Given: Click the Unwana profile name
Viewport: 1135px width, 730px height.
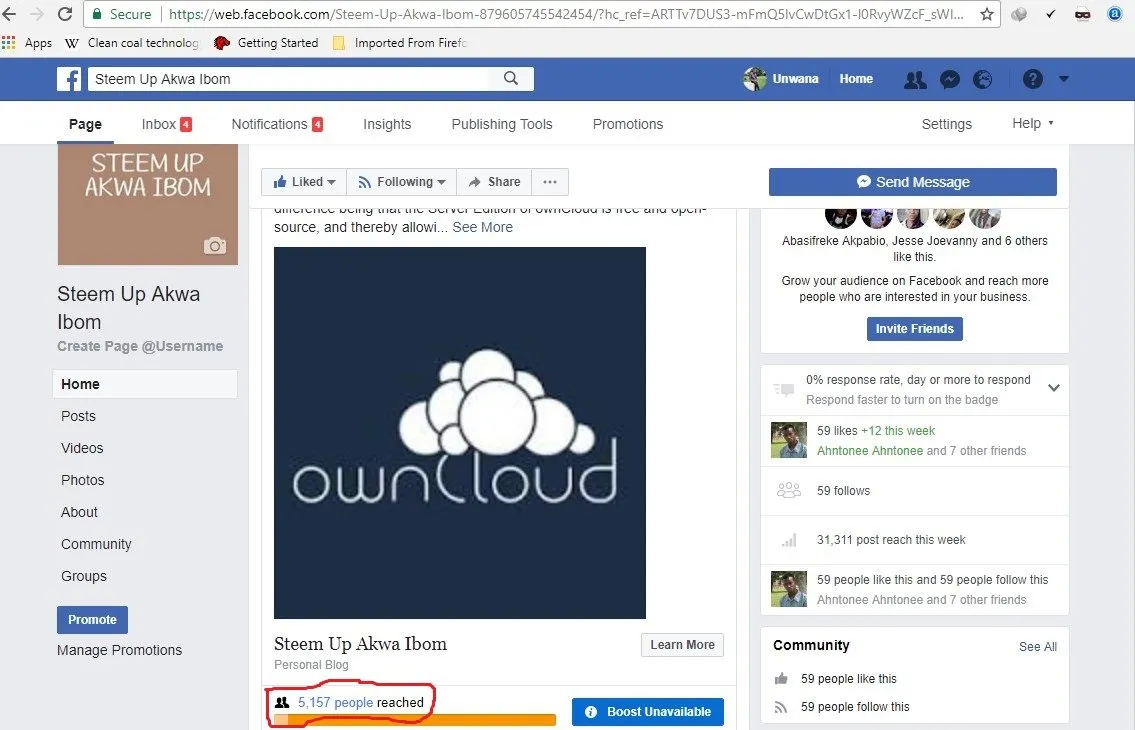Looking at the screenshot, I should [x=796, y=79].
